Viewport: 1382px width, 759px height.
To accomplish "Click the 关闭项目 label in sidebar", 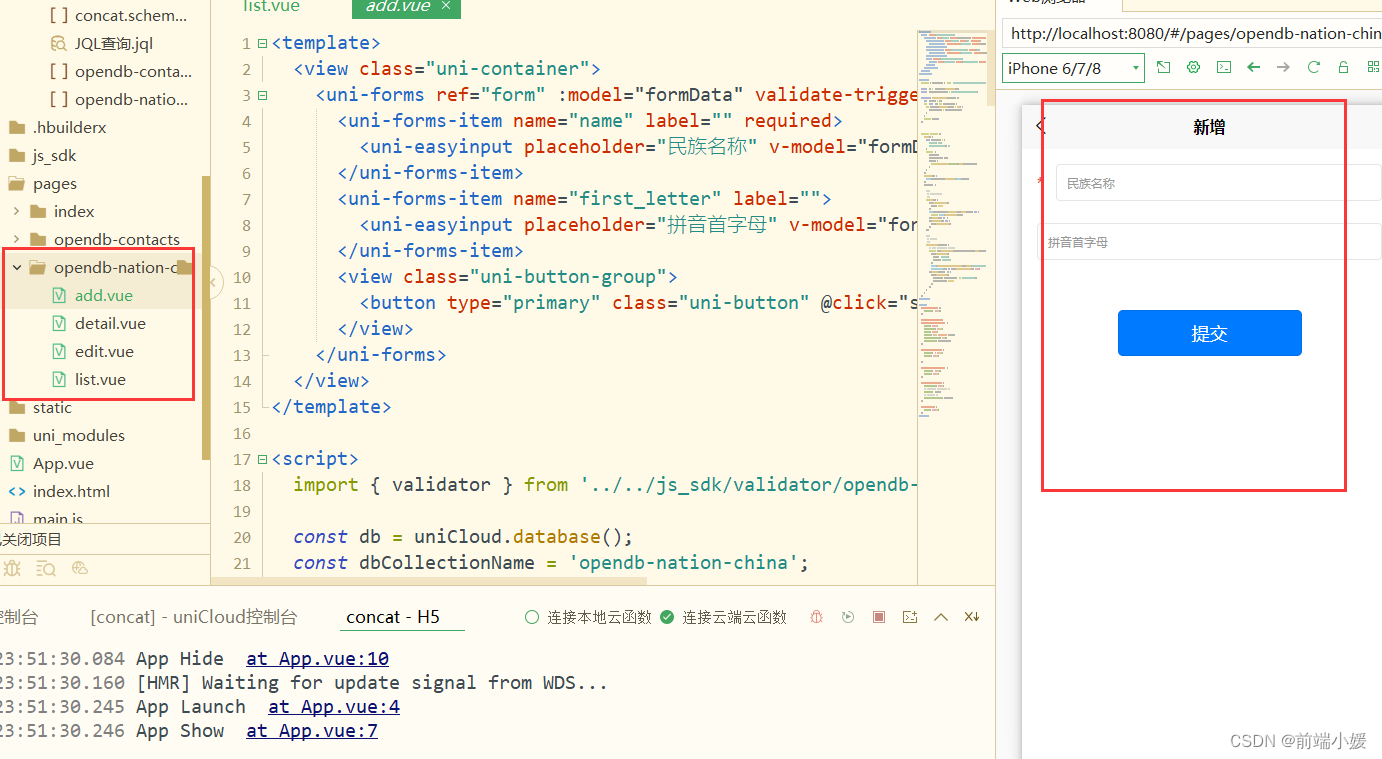I will [x=31, y=539].
